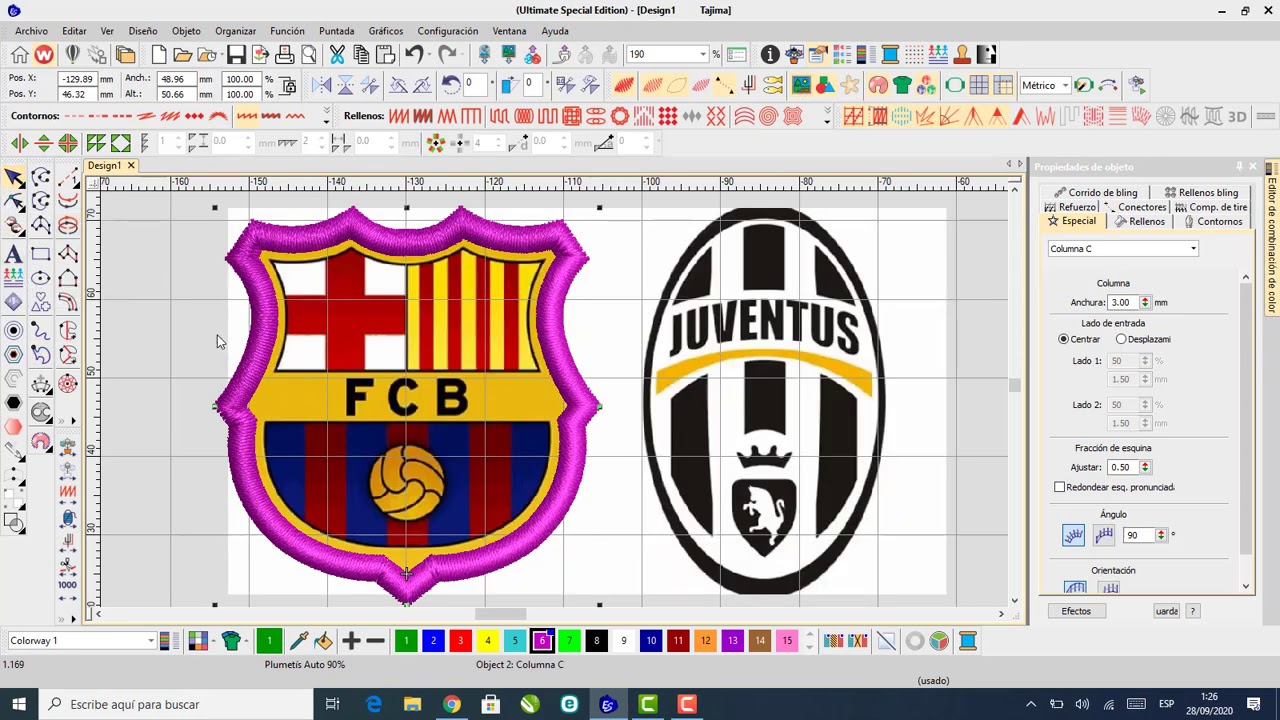Click the color wheel icon in color bar

[939, 641]
